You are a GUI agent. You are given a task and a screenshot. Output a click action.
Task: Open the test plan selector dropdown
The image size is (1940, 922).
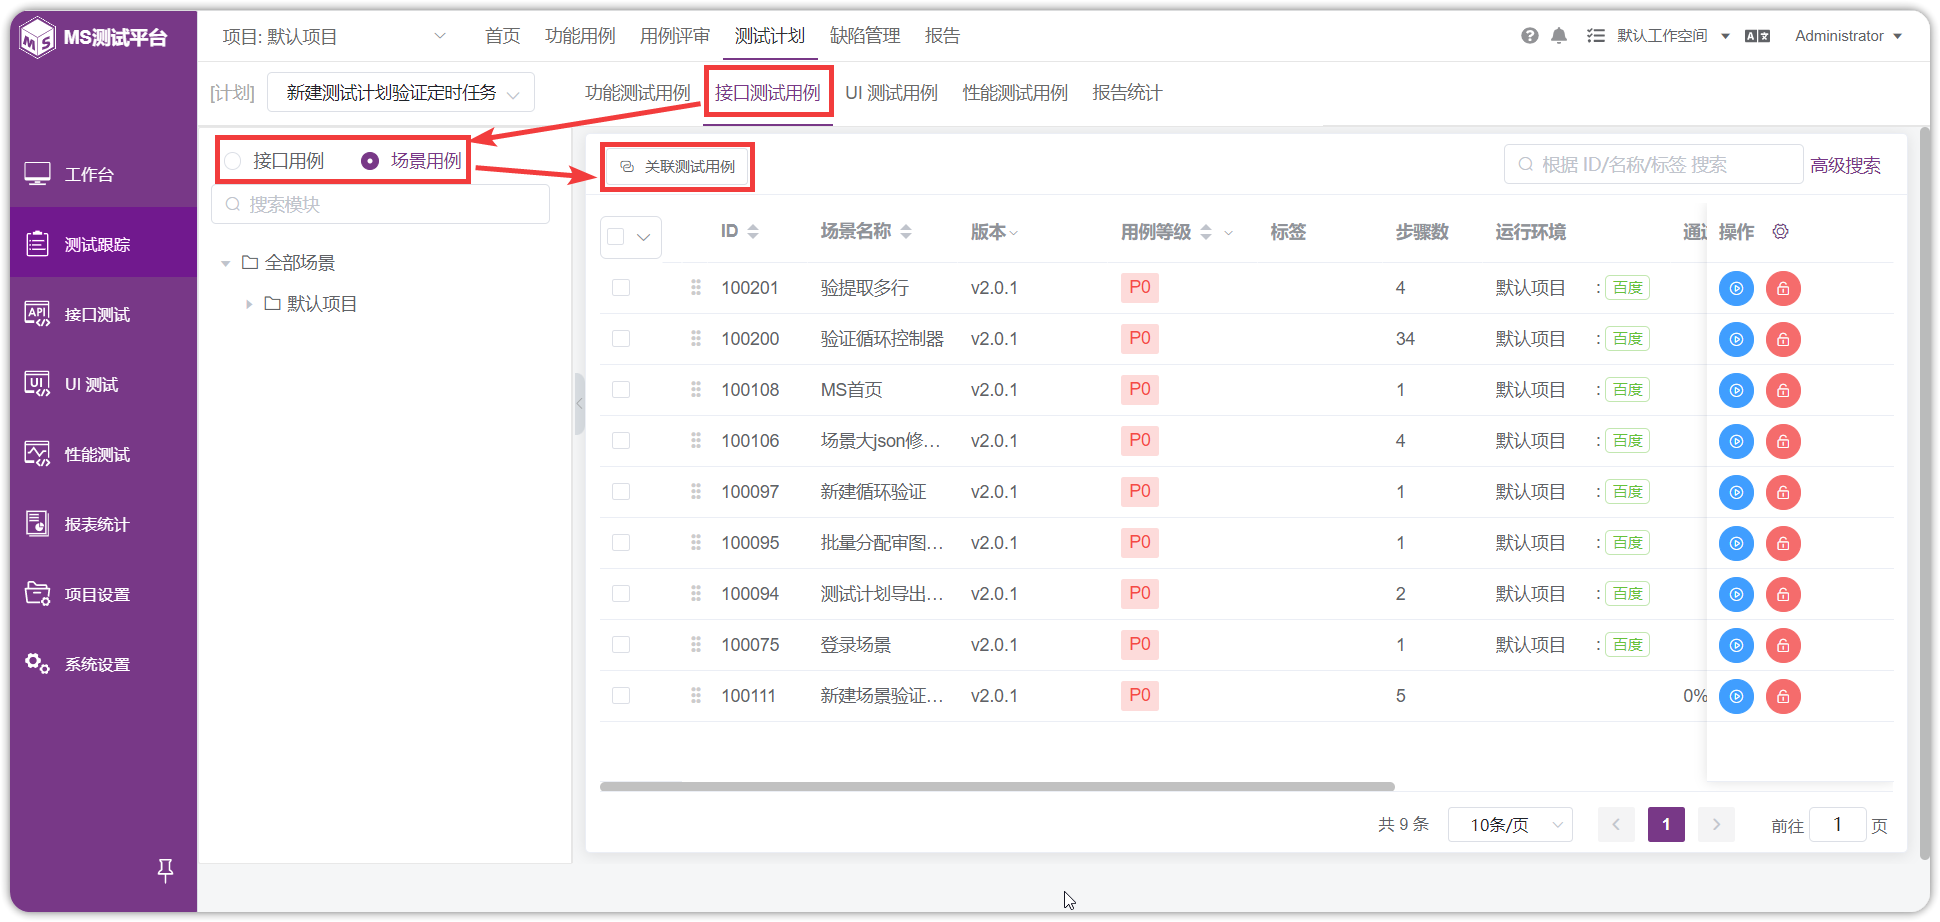point(401,93)
